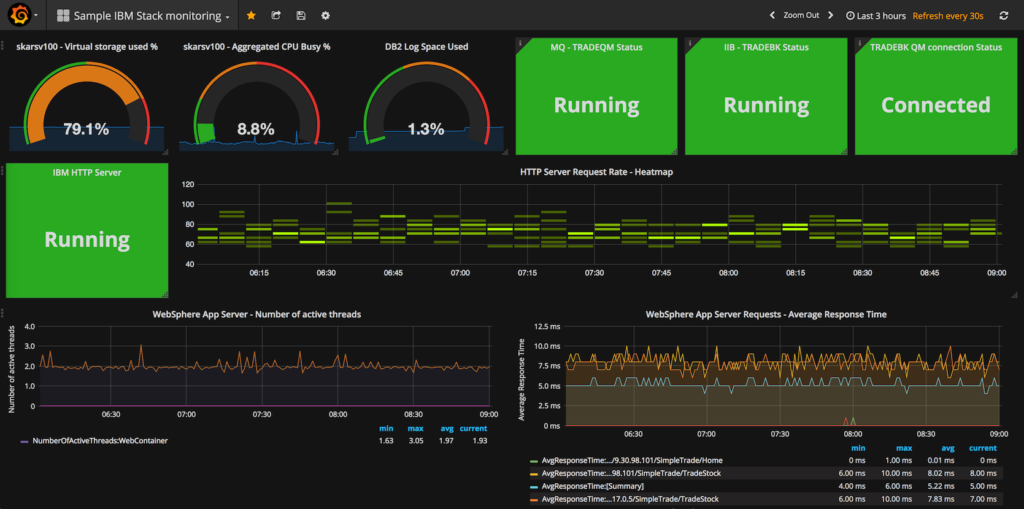Sort threads legend by current column
The width and height of the screenshot is (1024, 509).
click(x=473, y=429)
